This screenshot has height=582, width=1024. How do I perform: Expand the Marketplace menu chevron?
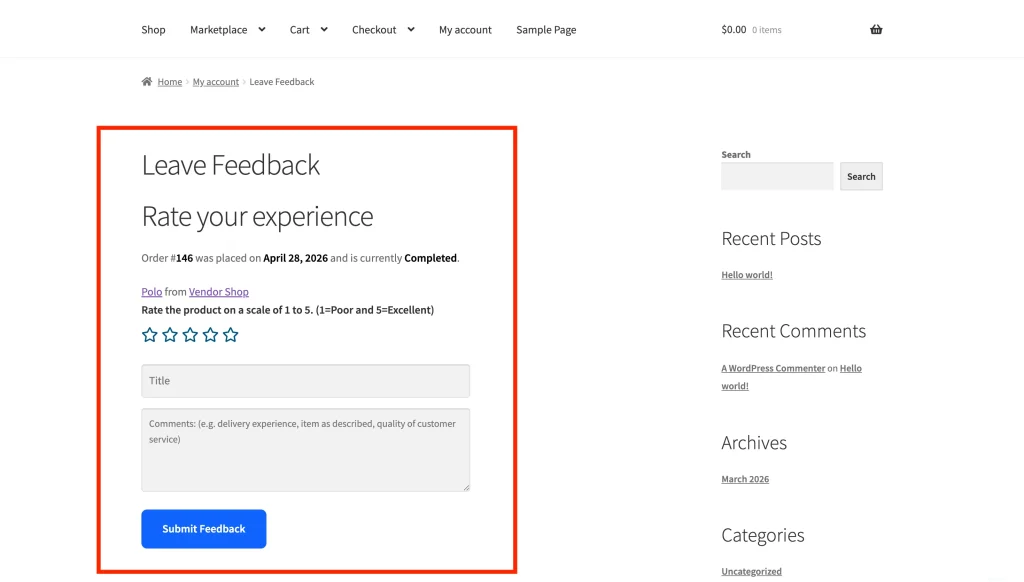(x=262, y=29)
